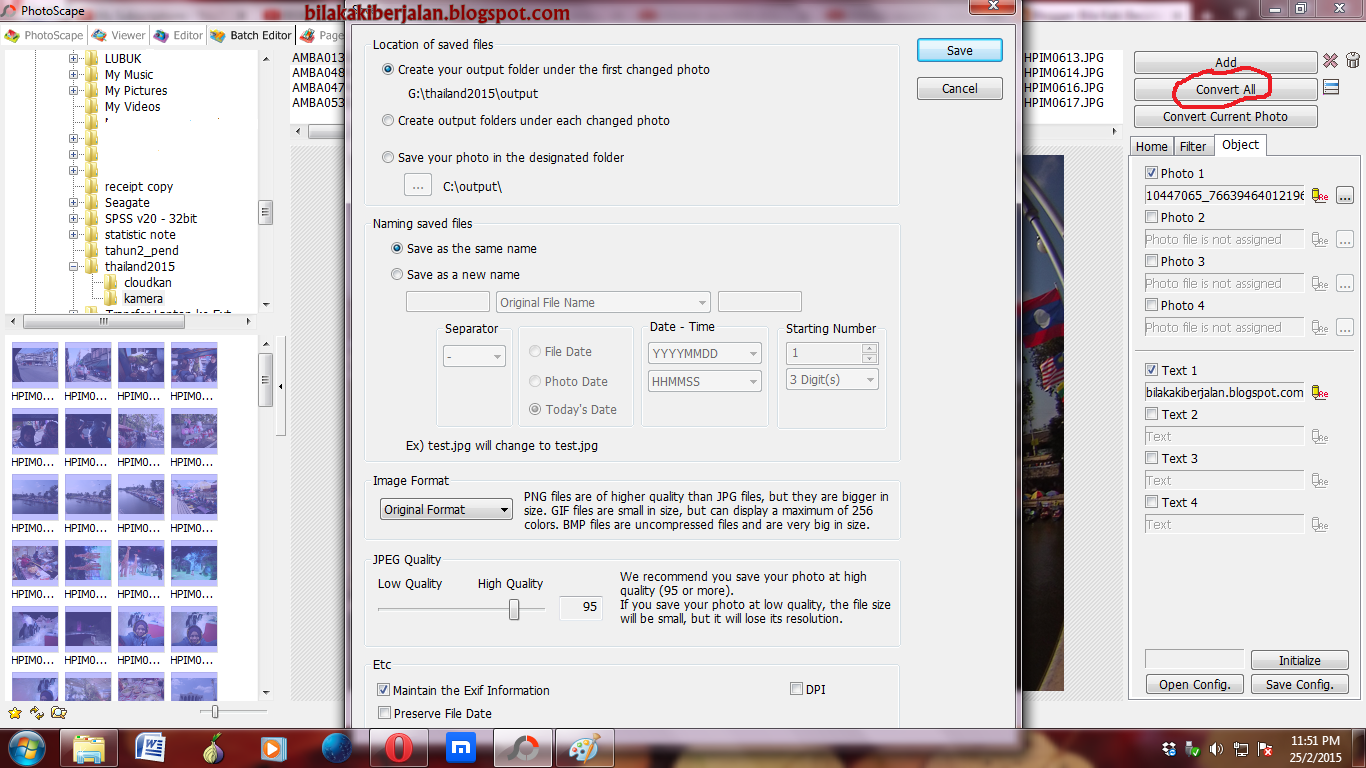The height and width of the screenshot is (768, 1366).
Task: Click the Text 1 watermark text field
Action: (x=1225, y=393)
